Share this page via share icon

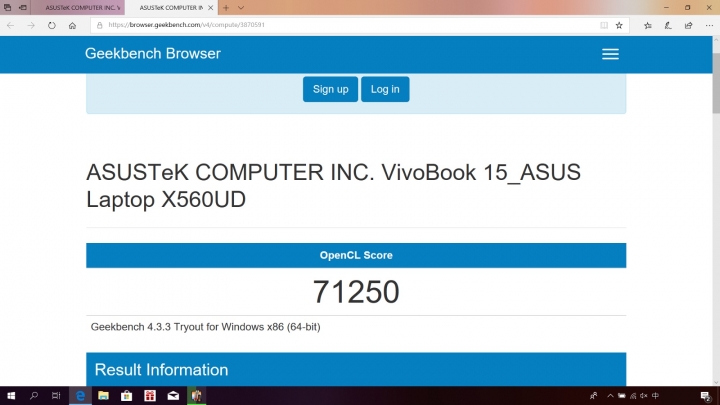tap(688, 25)
